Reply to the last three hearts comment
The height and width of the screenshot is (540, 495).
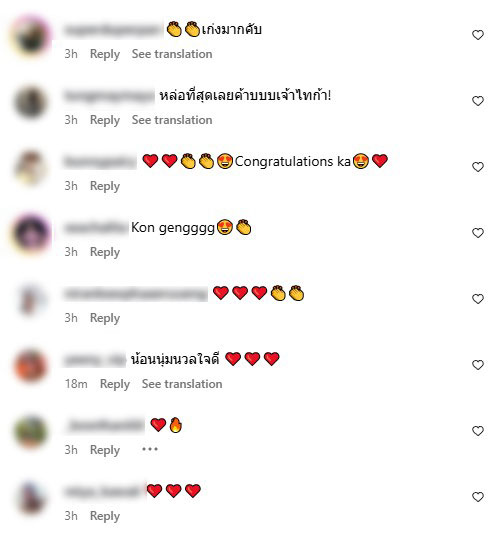(x=105, y=516)
